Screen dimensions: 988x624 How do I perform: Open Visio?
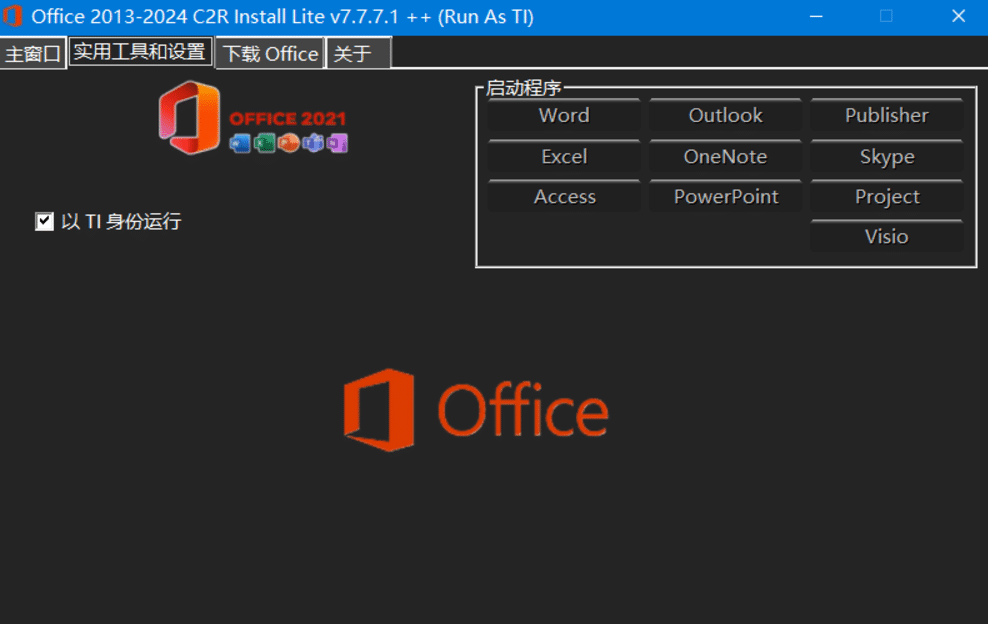coord(887,236)
